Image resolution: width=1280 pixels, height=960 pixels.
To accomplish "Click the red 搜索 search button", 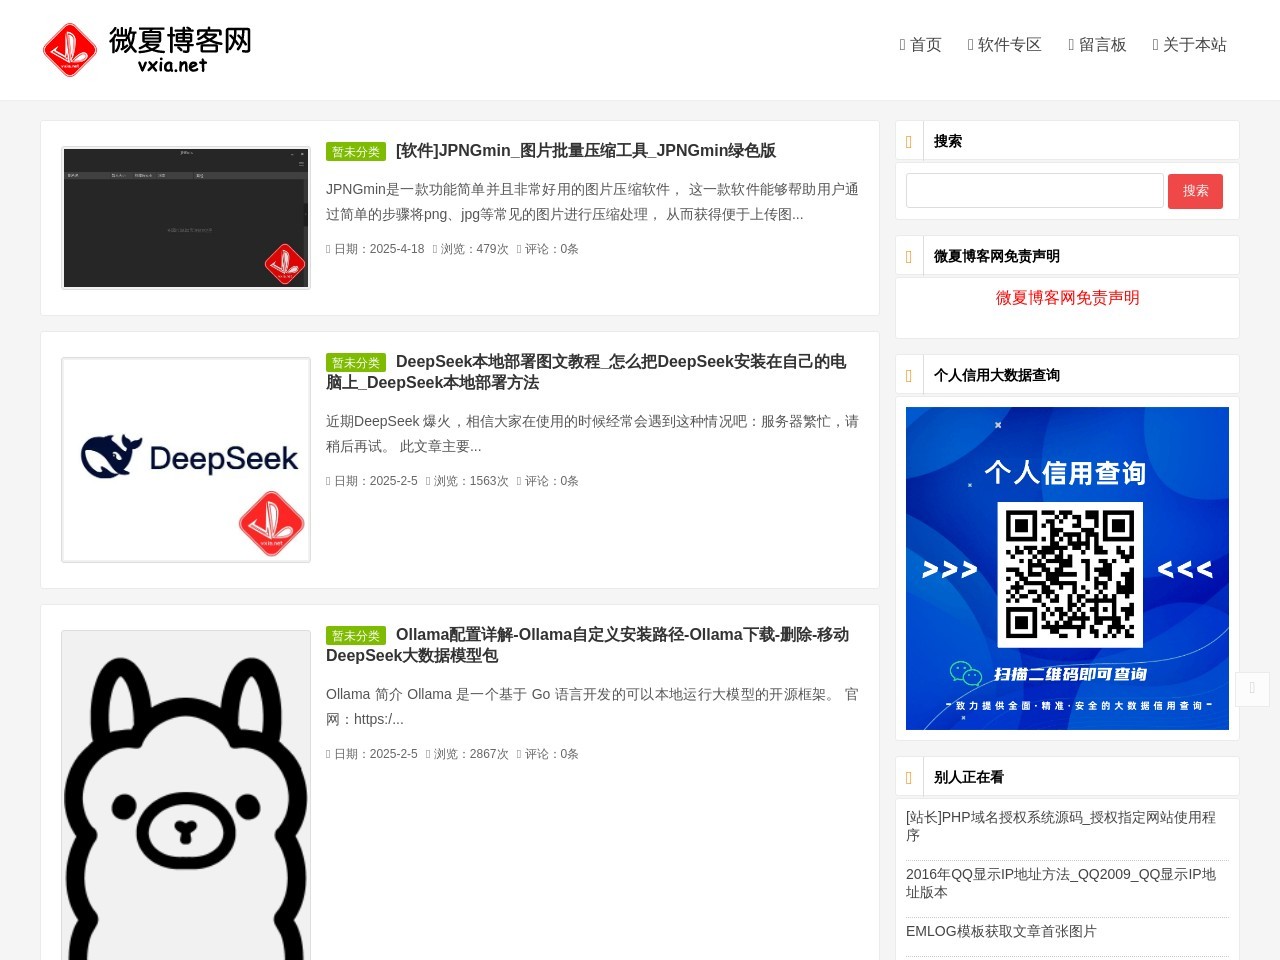I will point(1195,191).
